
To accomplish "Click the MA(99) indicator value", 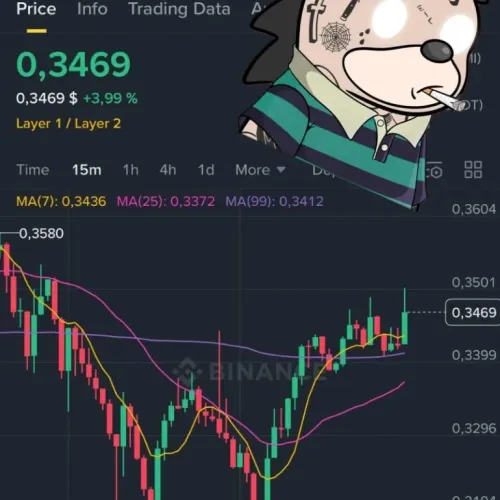I will (x=301, y=201).
